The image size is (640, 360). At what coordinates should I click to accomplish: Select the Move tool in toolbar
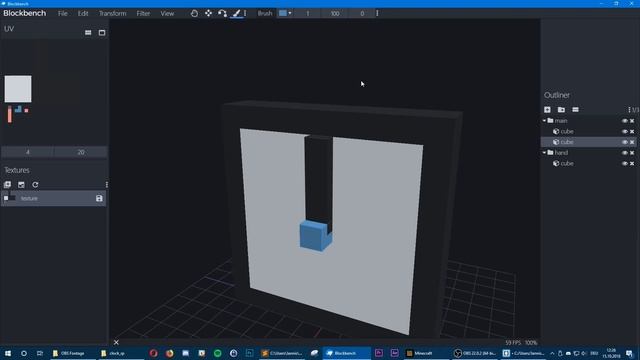tap(209, 13)
